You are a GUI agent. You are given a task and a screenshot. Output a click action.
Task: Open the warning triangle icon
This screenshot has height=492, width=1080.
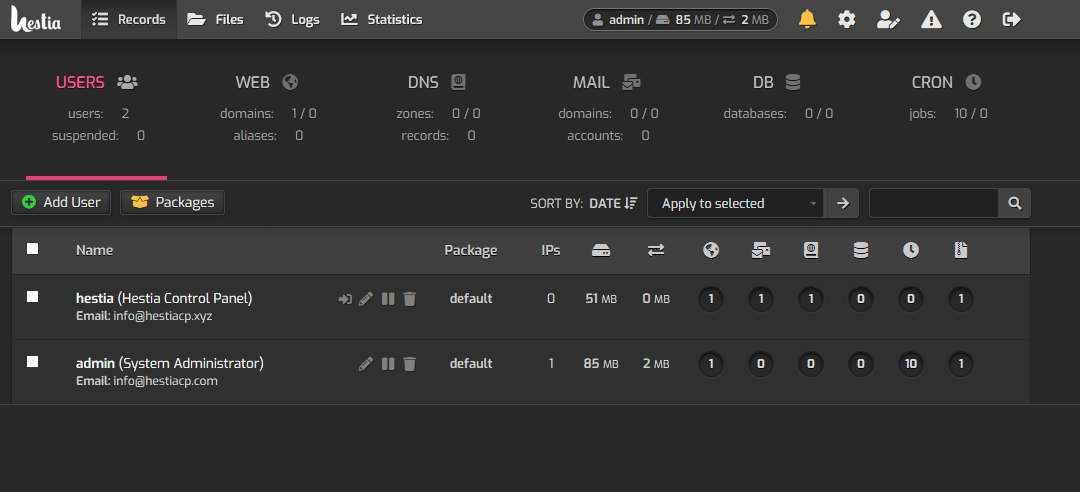[931, 19]
